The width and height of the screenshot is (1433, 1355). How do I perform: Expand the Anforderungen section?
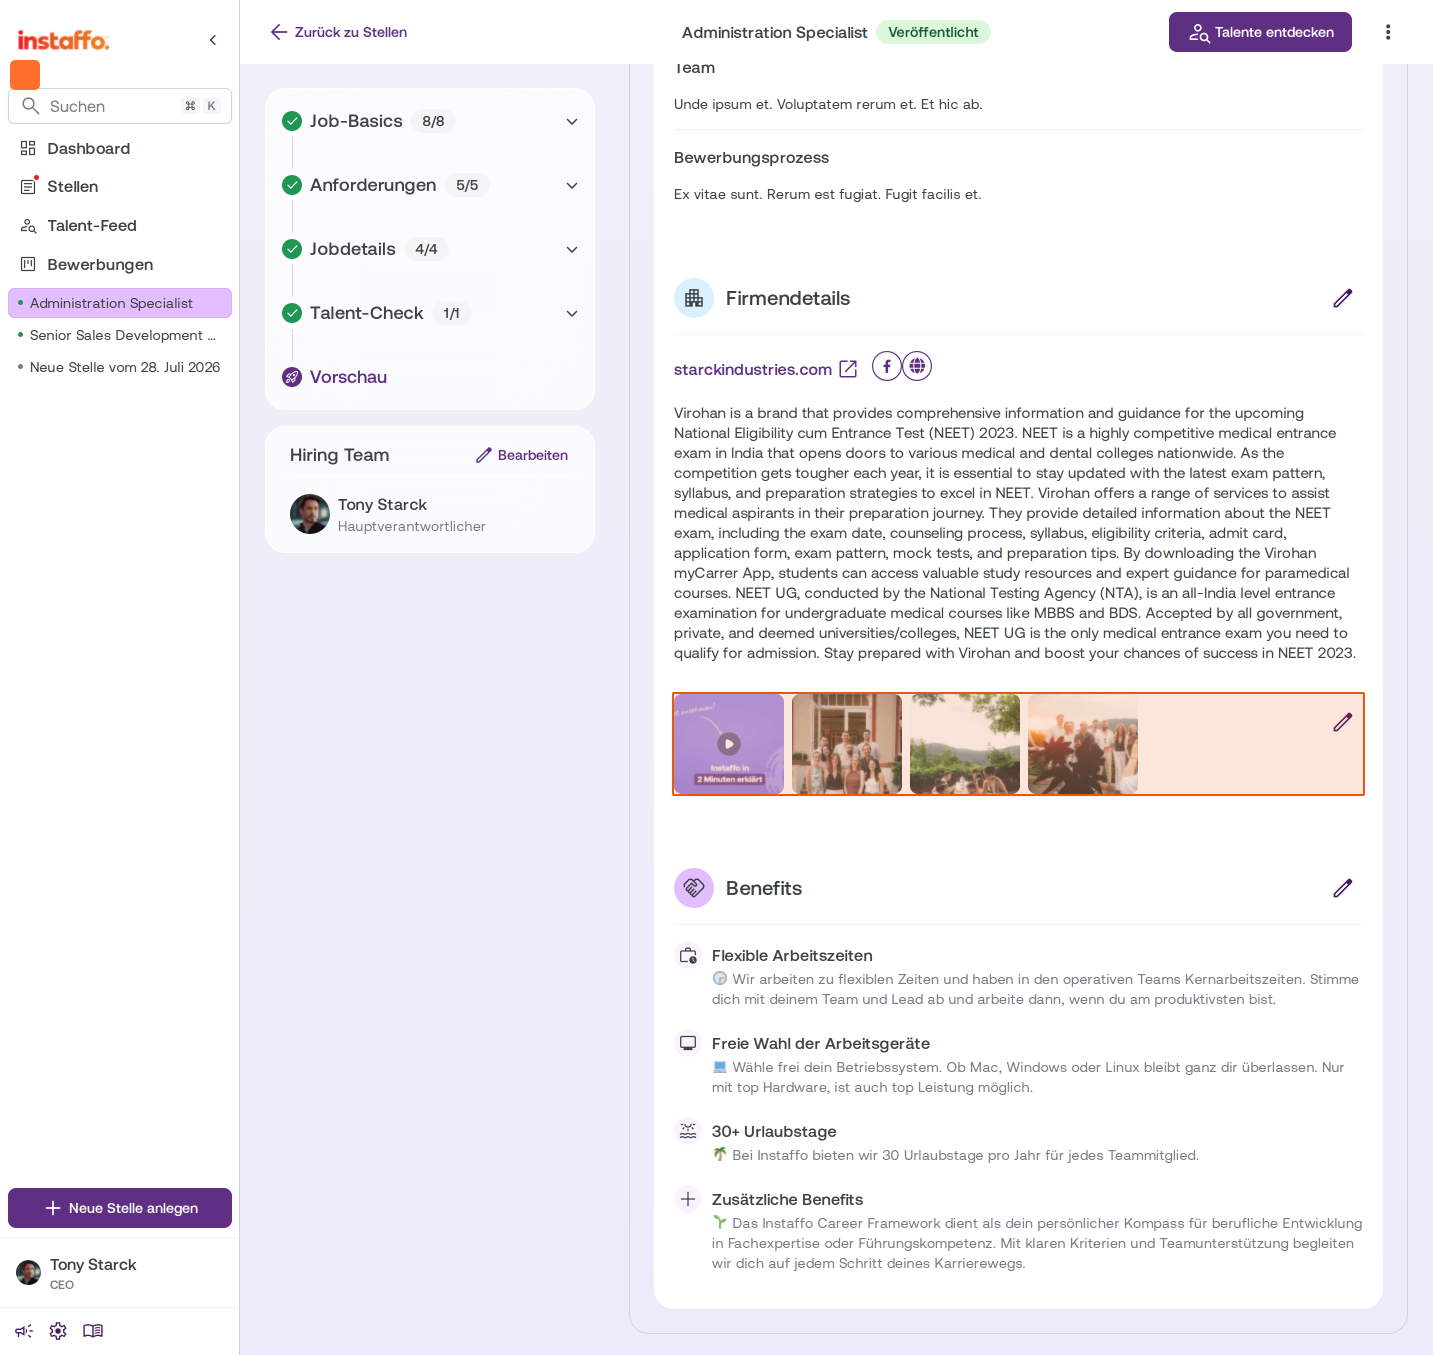pos(430,185)
